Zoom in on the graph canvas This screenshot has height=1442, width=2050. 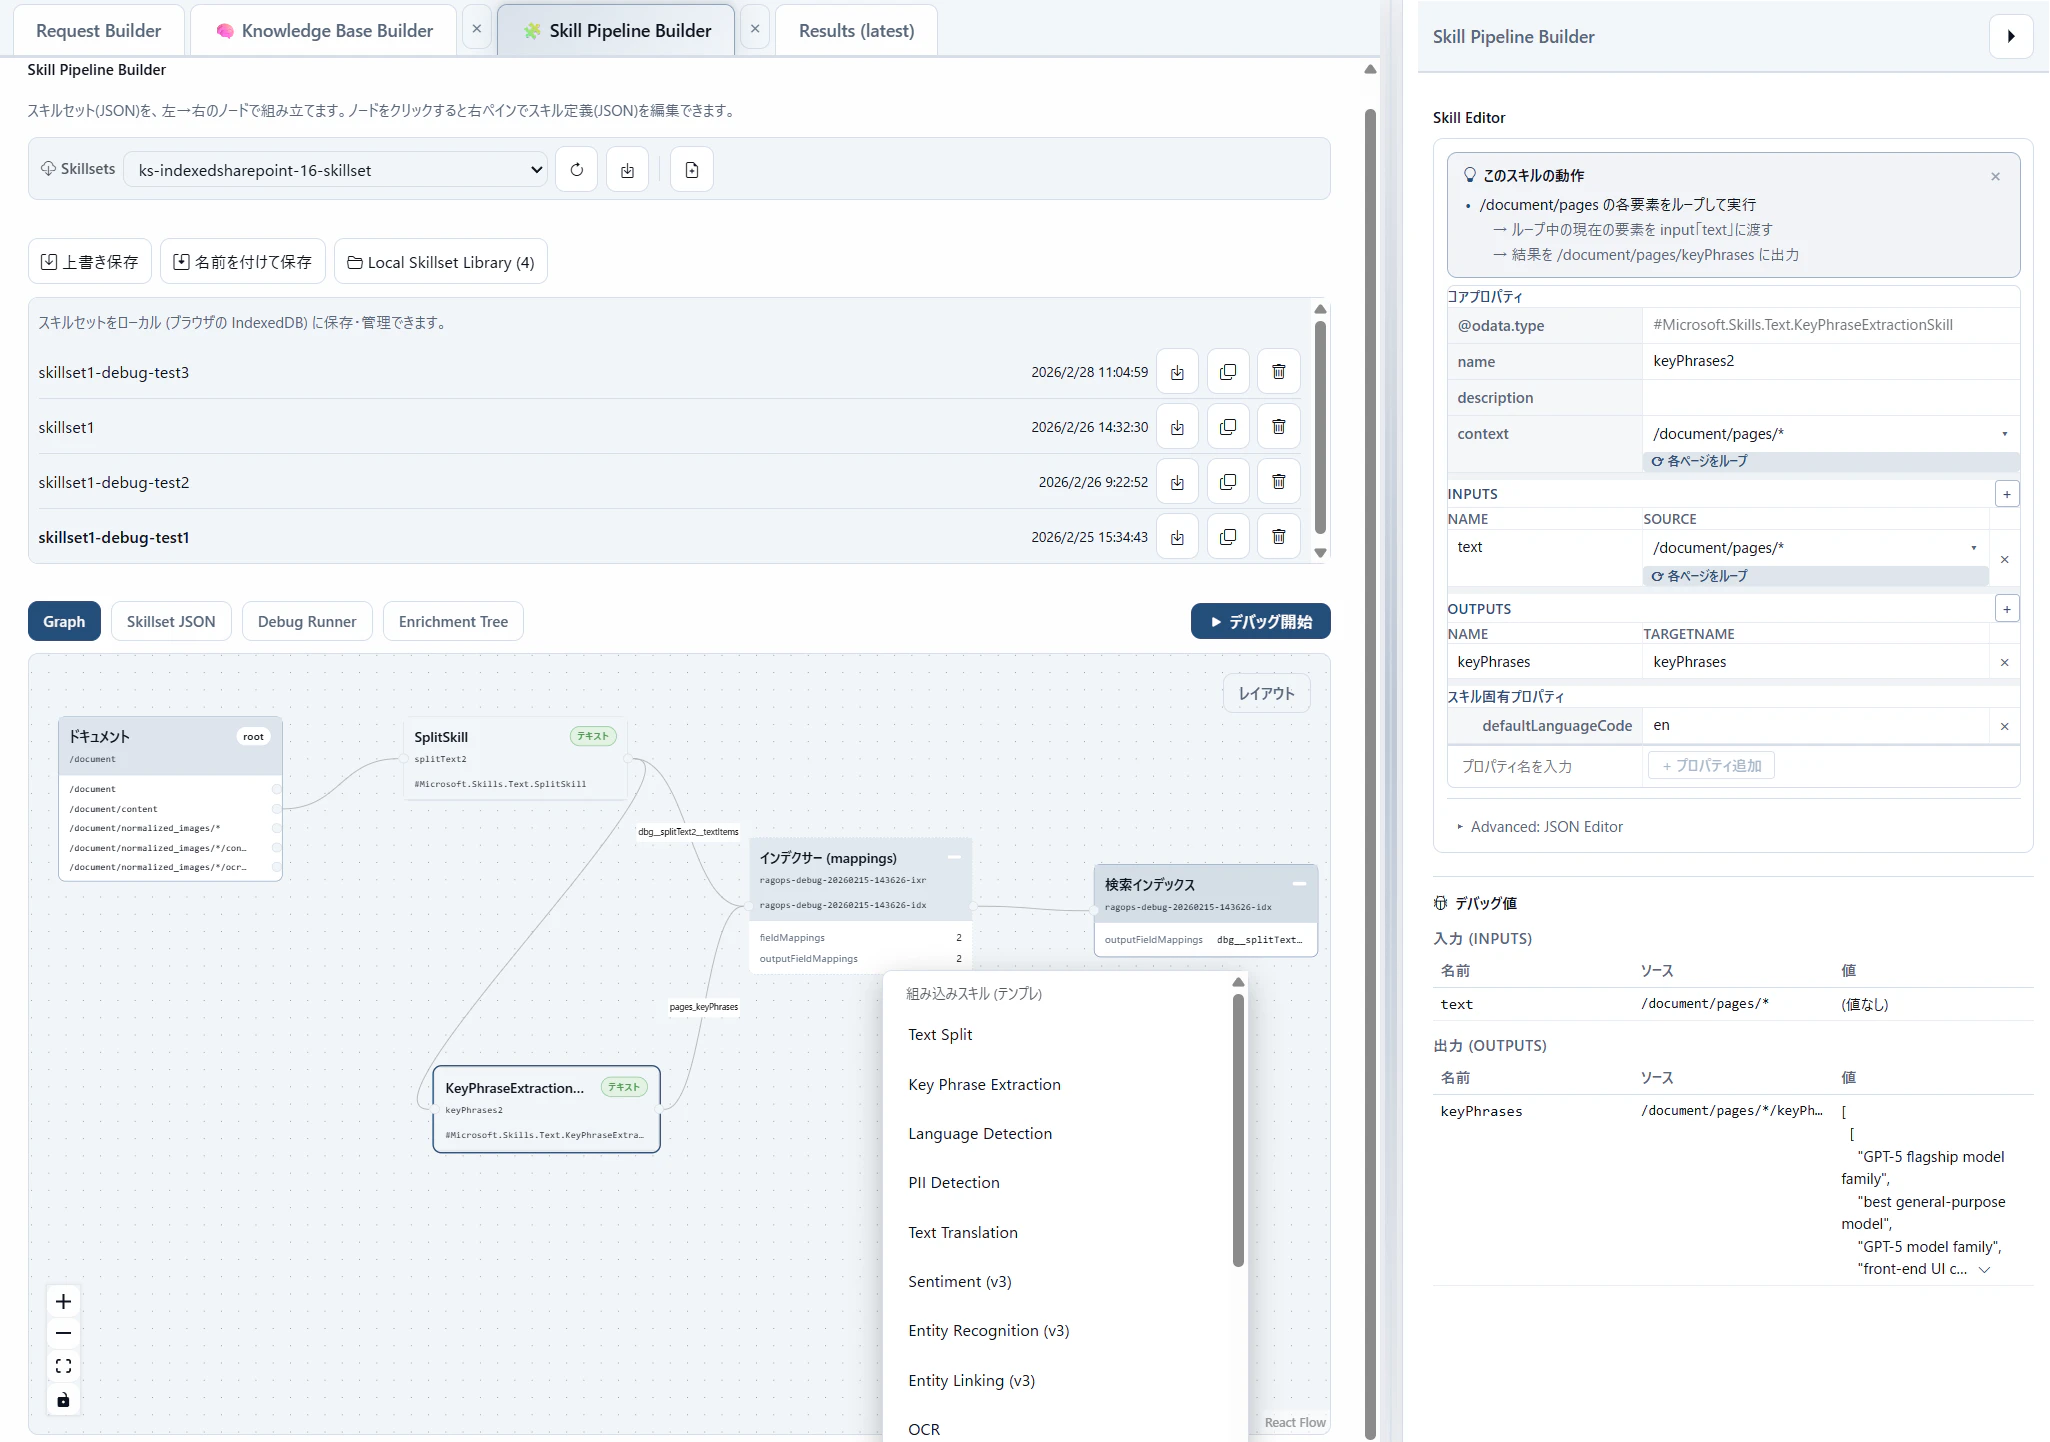tap(63, 1301)
